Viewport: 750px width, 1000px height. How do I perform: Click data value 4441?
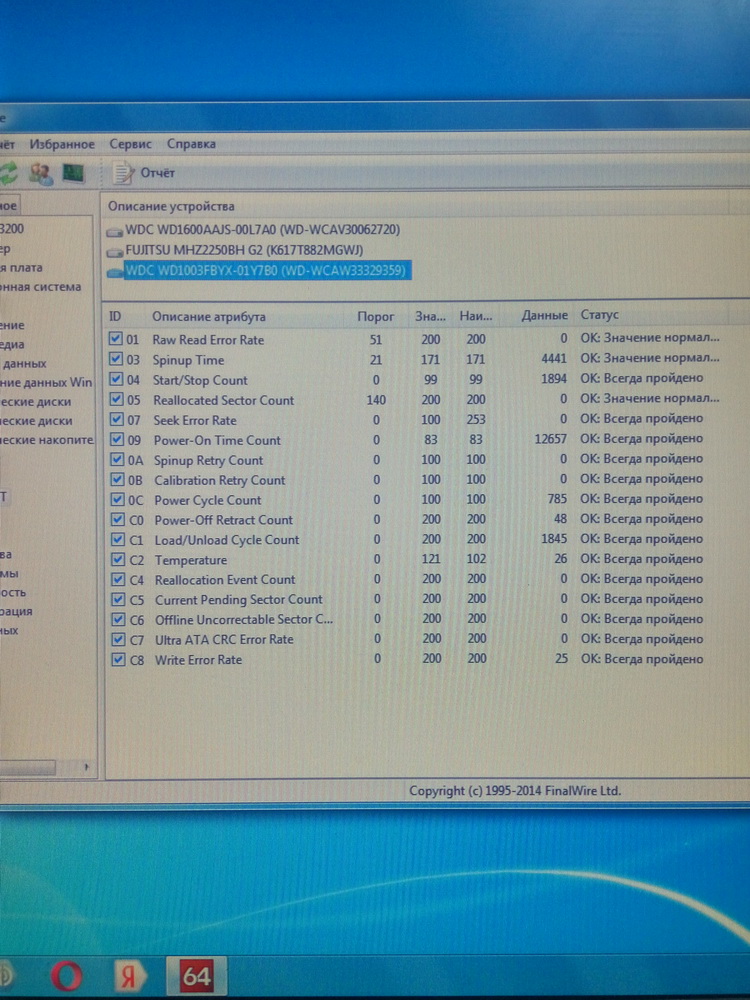click(554, 359)
